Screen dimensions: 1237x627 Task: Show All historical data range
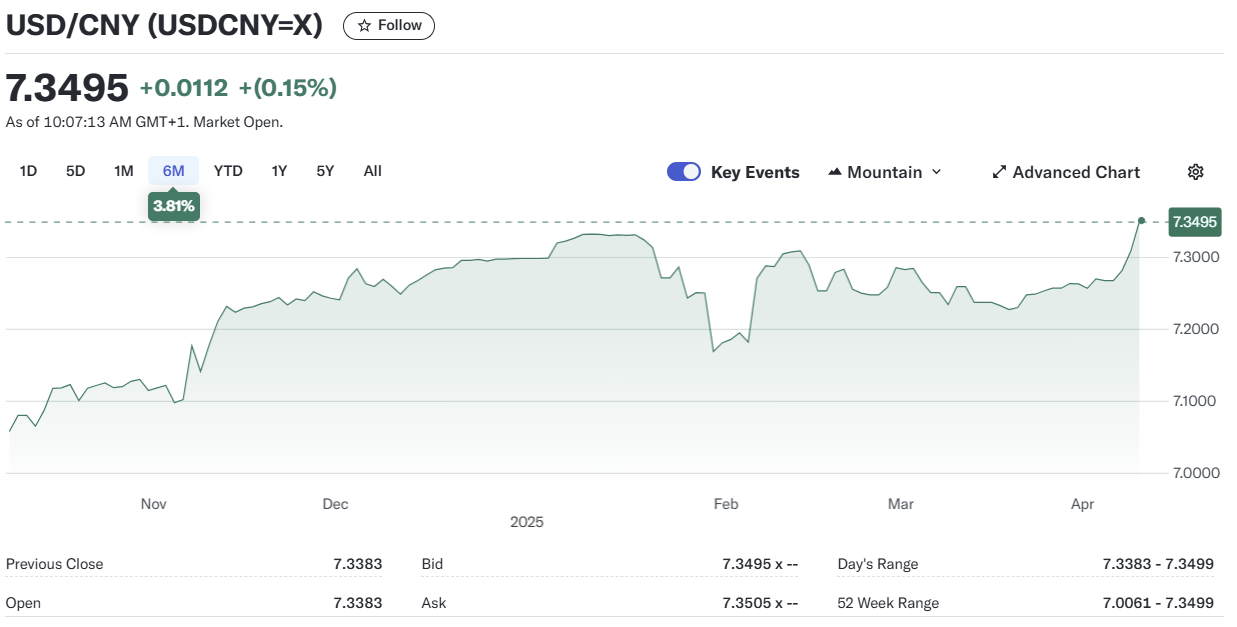pos(372,171)
